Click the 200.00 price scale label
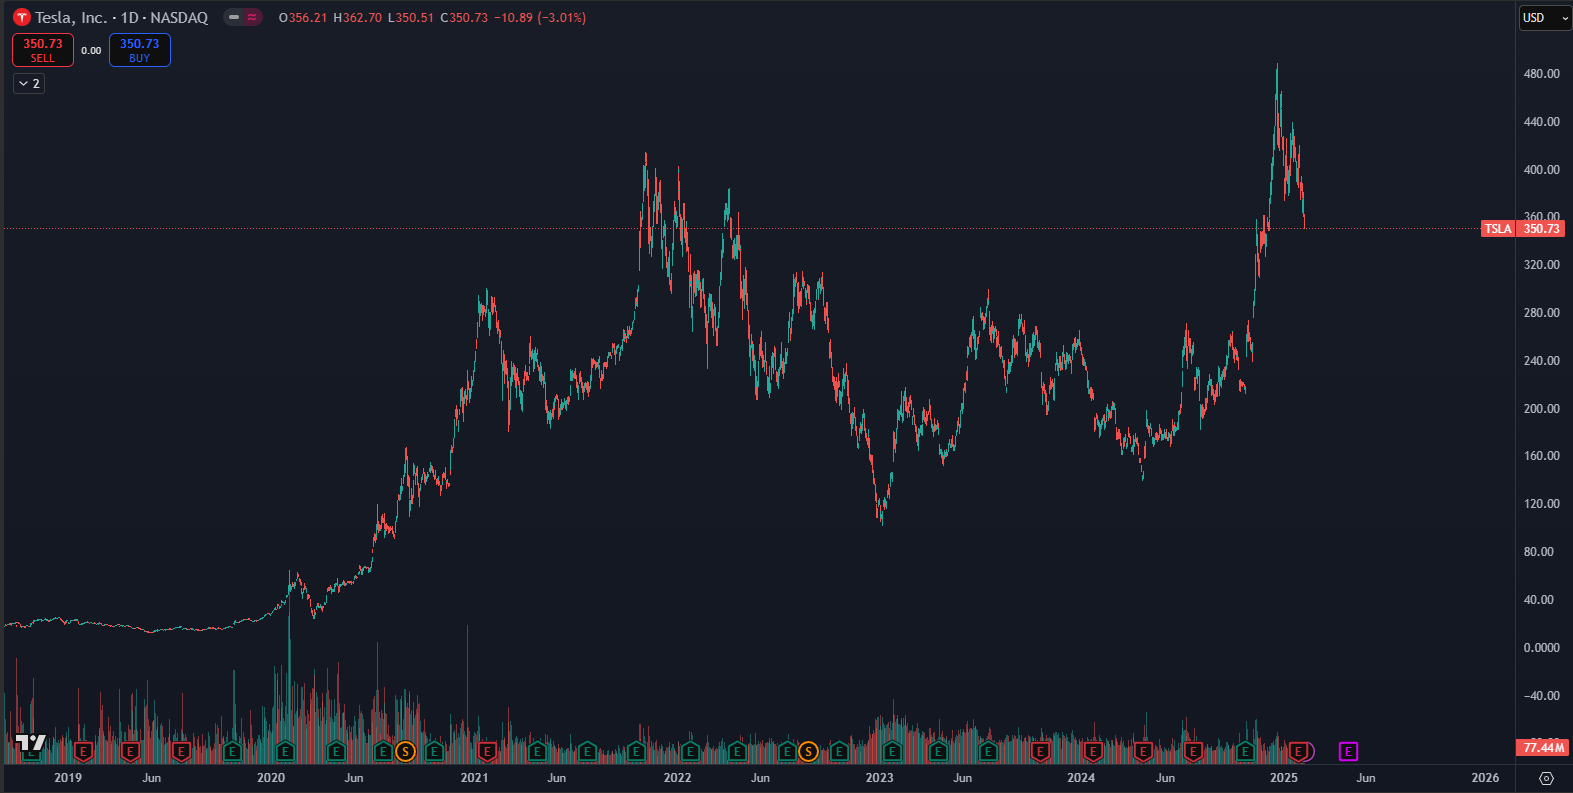This screenshot has height=793, width=1573. pyautogui.click(x=1541, y=409)
